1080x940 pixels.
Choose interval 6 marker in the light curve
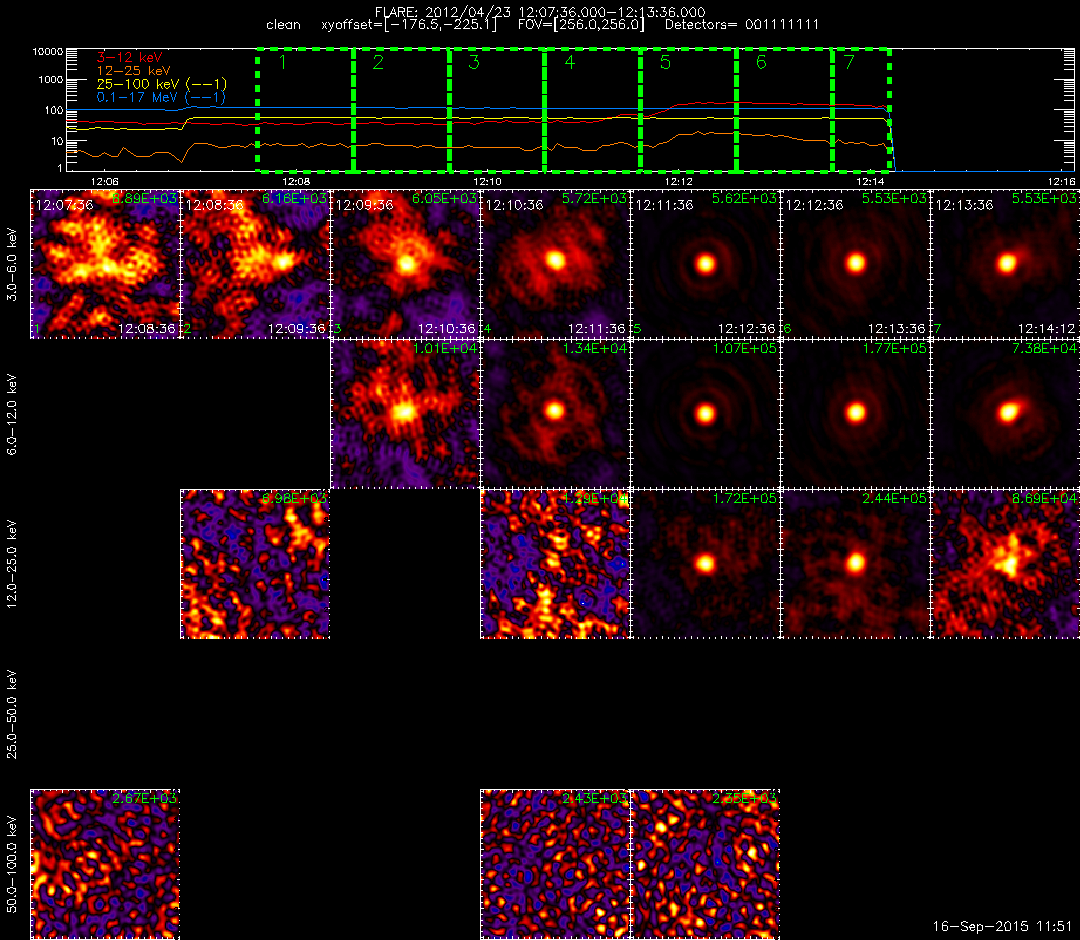[x=761, y=62]
